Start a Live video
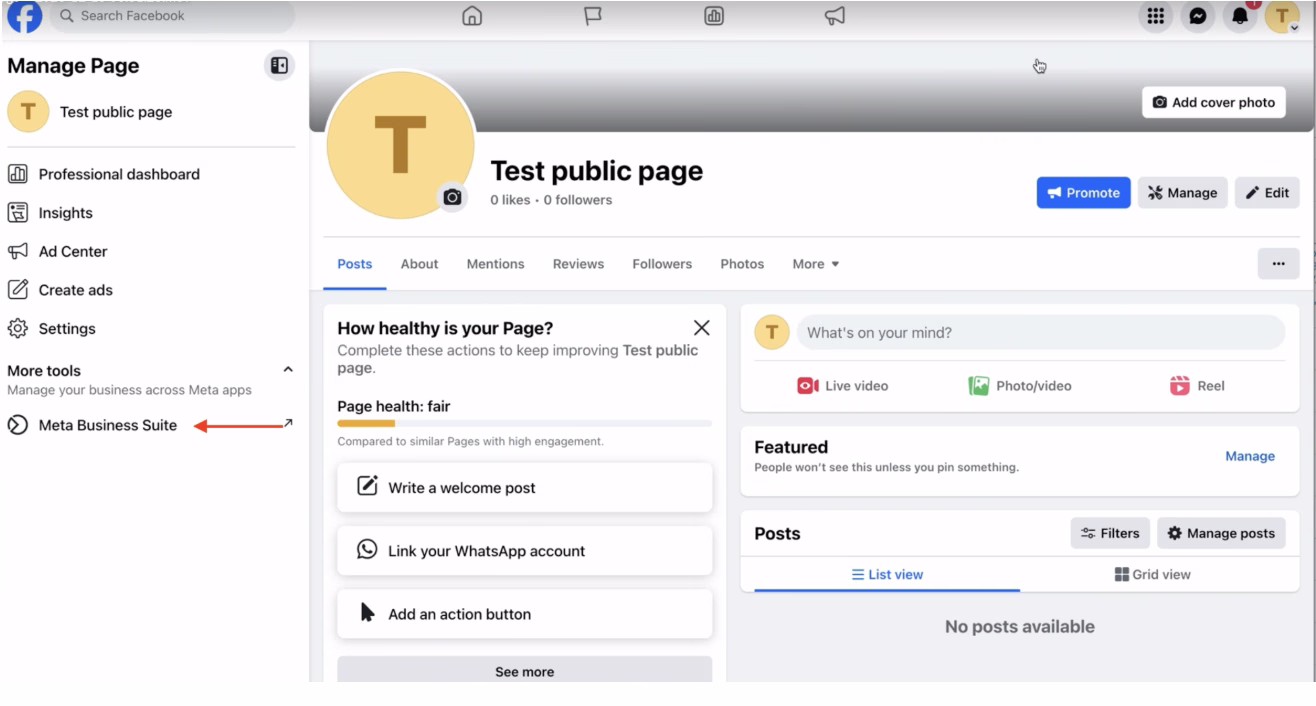1316x706 pixels. pyautogui.click(x=842, y=386)
